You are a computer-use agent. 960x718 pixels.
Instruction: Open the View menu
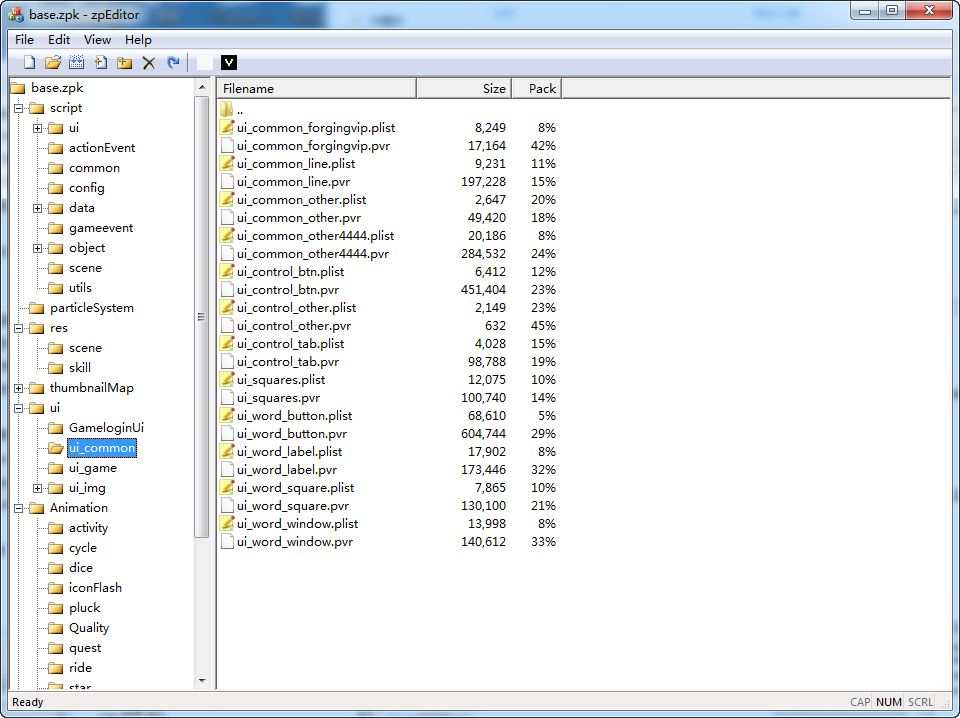97,40
